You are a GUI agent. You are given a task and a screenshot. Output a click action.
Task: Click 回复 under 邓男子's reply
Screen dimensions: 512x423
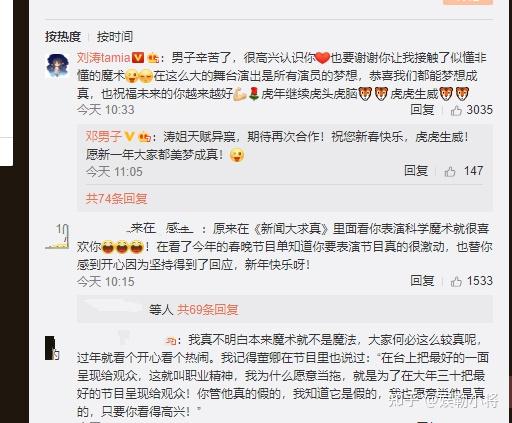coord(416,171)
